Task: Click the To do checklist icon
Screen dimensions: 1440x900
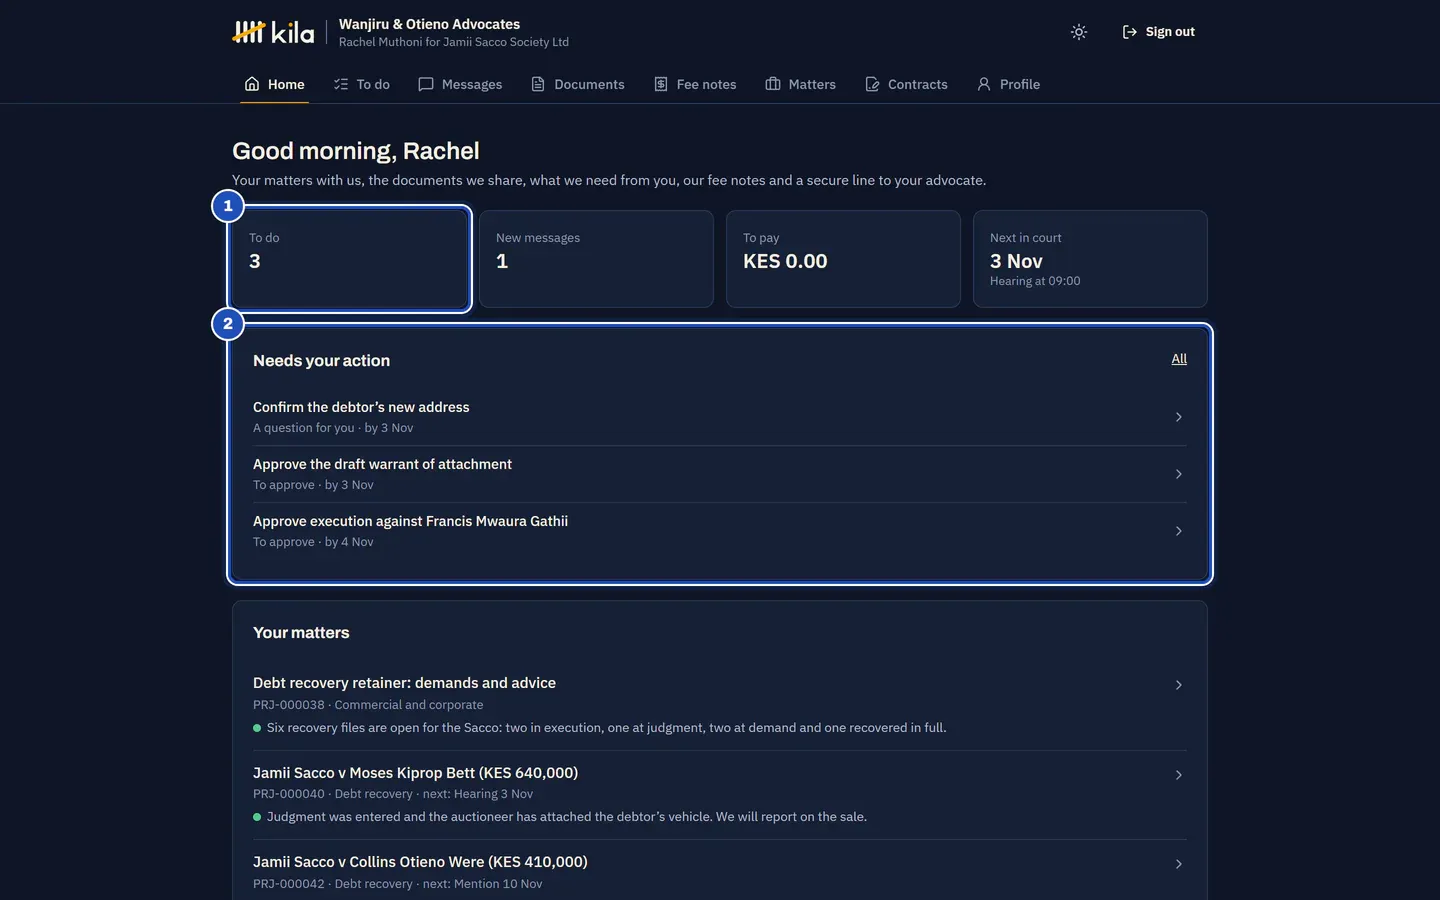Action: pos(341,84)
